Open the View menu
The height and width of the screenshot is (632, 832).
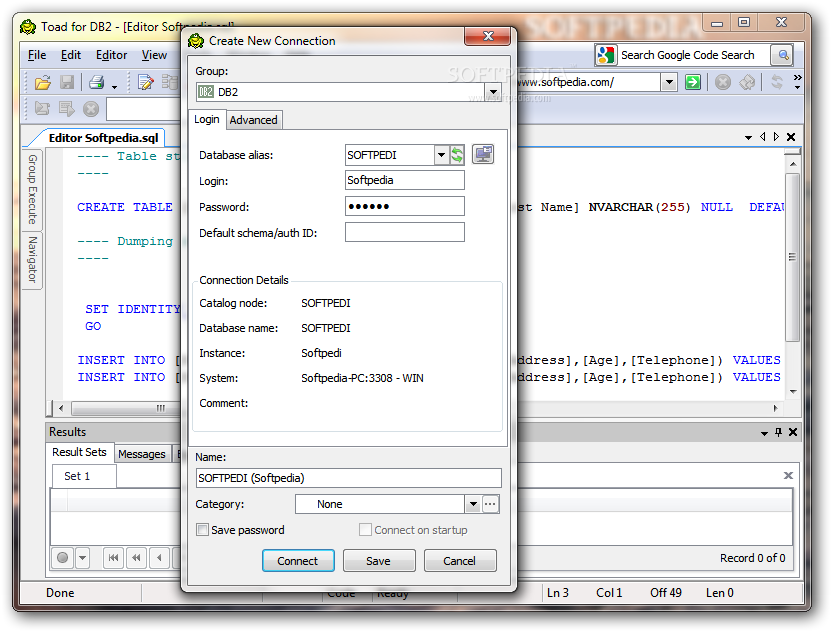(154, 55)
